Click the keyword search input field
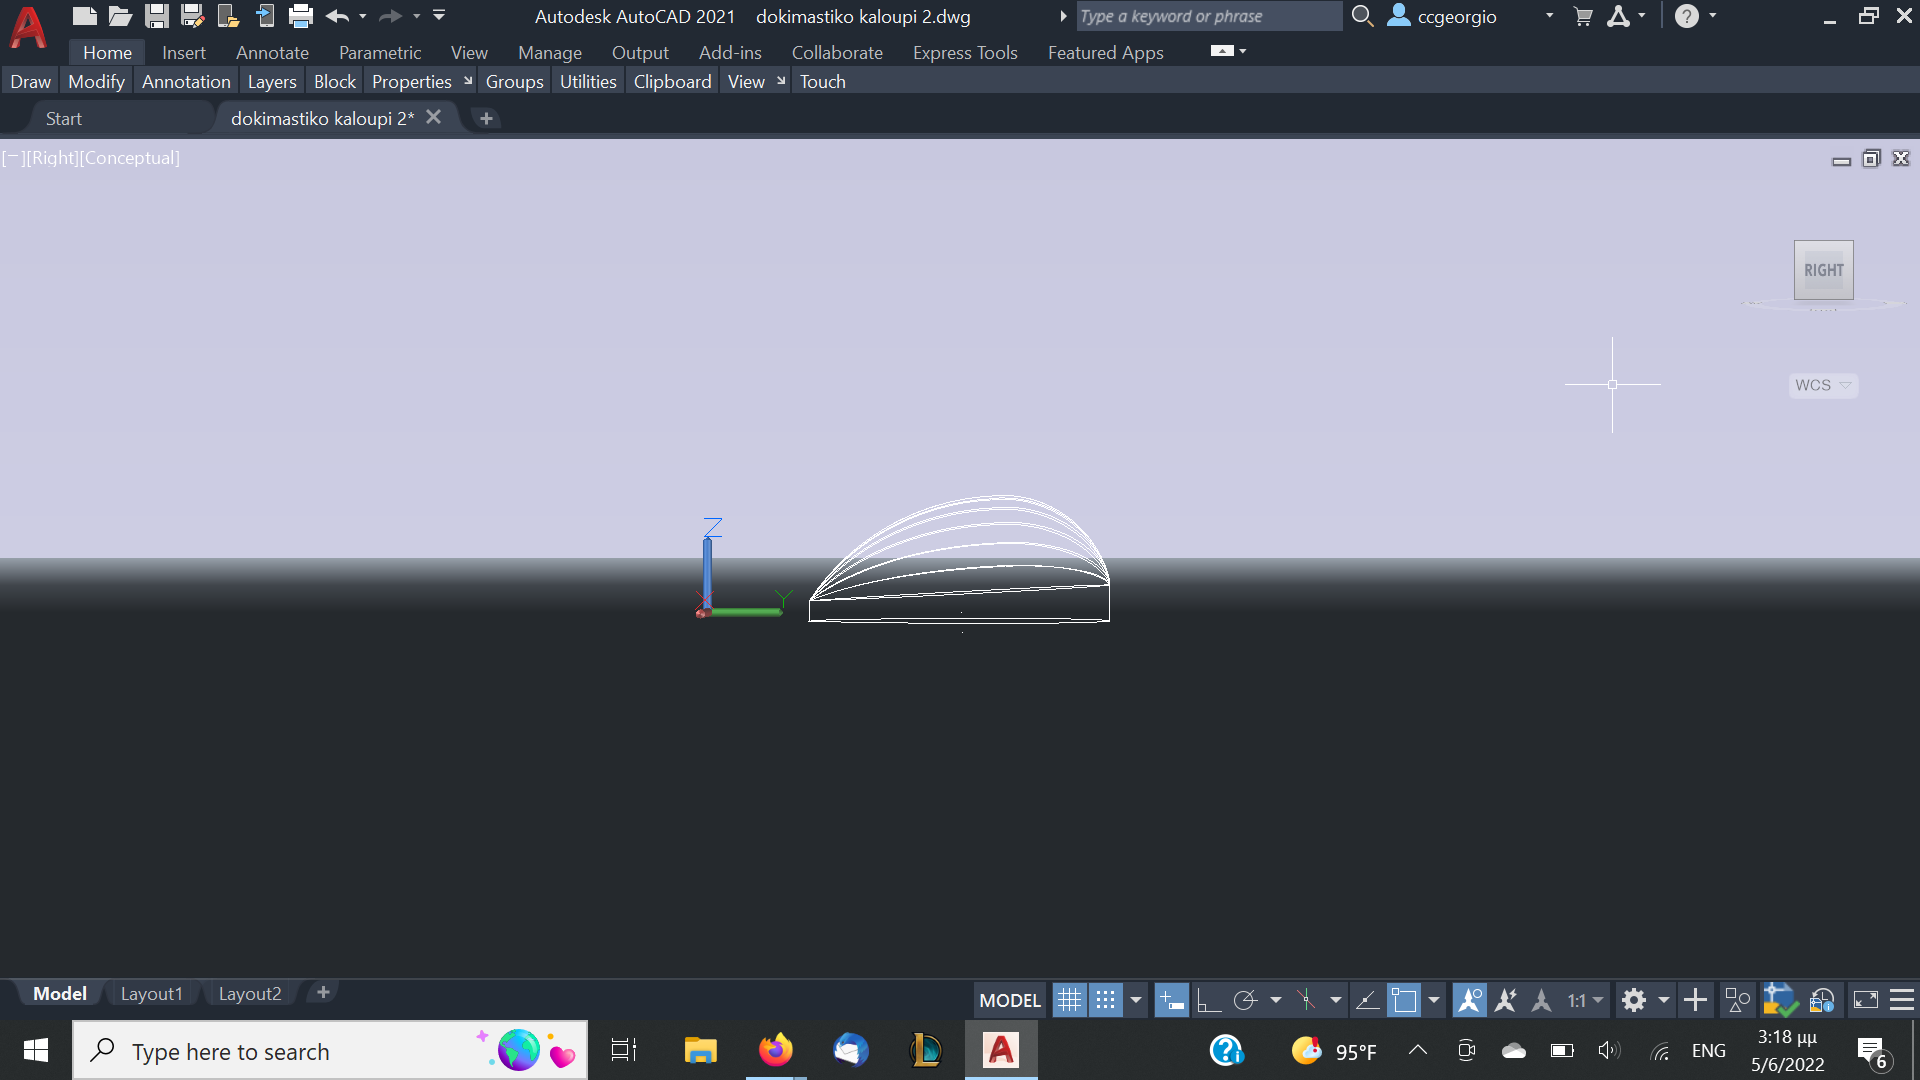 pyautogui.click(x=1208, y=16)
